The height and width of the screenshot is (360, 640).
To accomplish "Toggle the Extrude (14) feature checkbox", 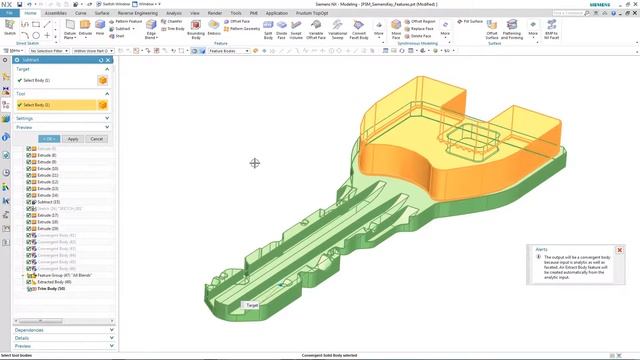I will pyautogui.click(x=29, y=196).
